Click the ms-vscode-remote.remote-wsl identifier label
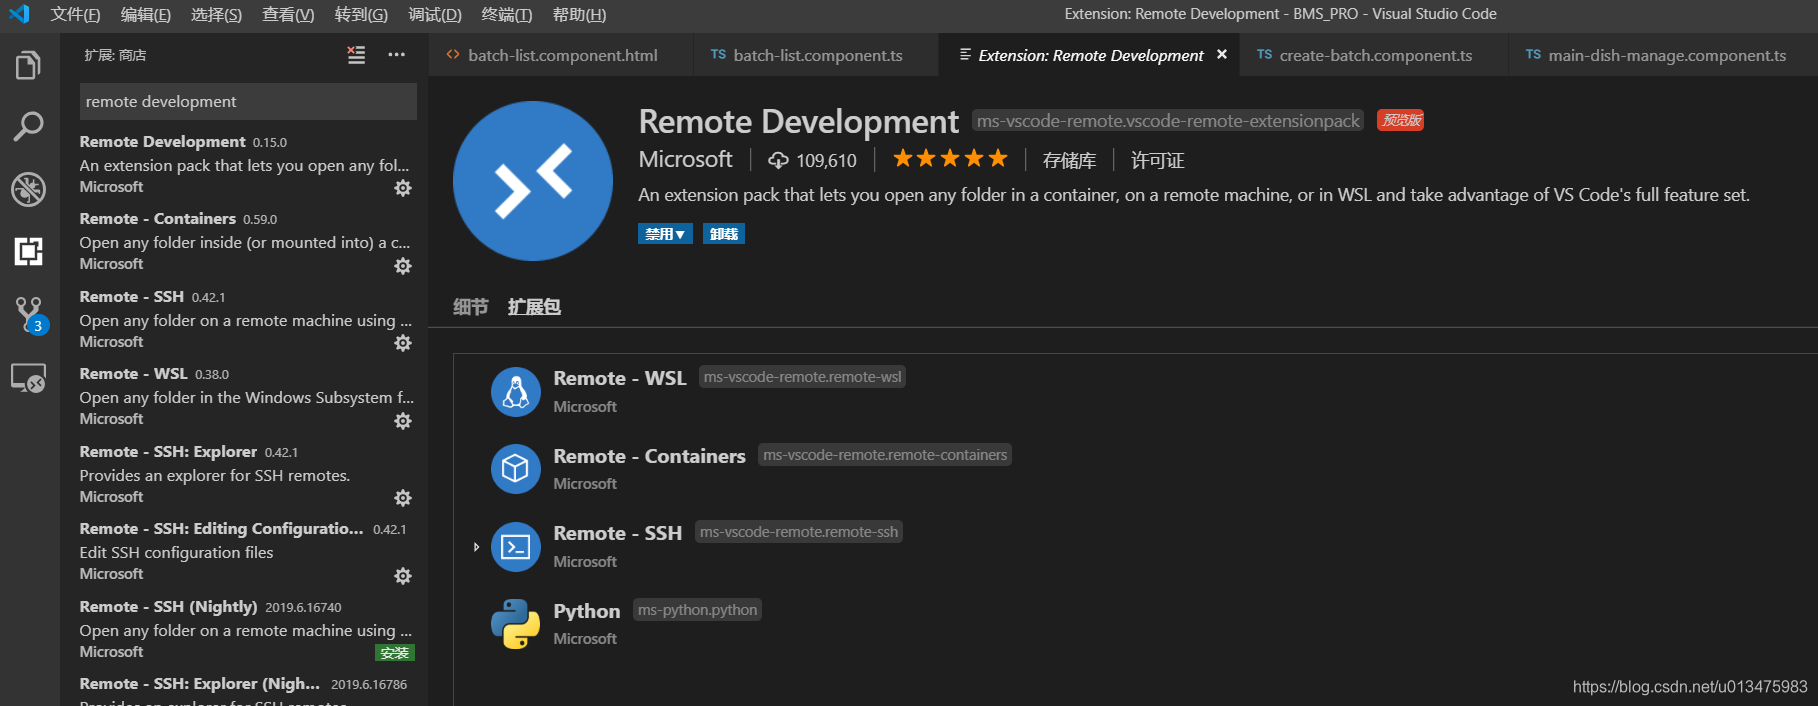The width and height of the screenshot is (1818, 706). tap(802, 377)
